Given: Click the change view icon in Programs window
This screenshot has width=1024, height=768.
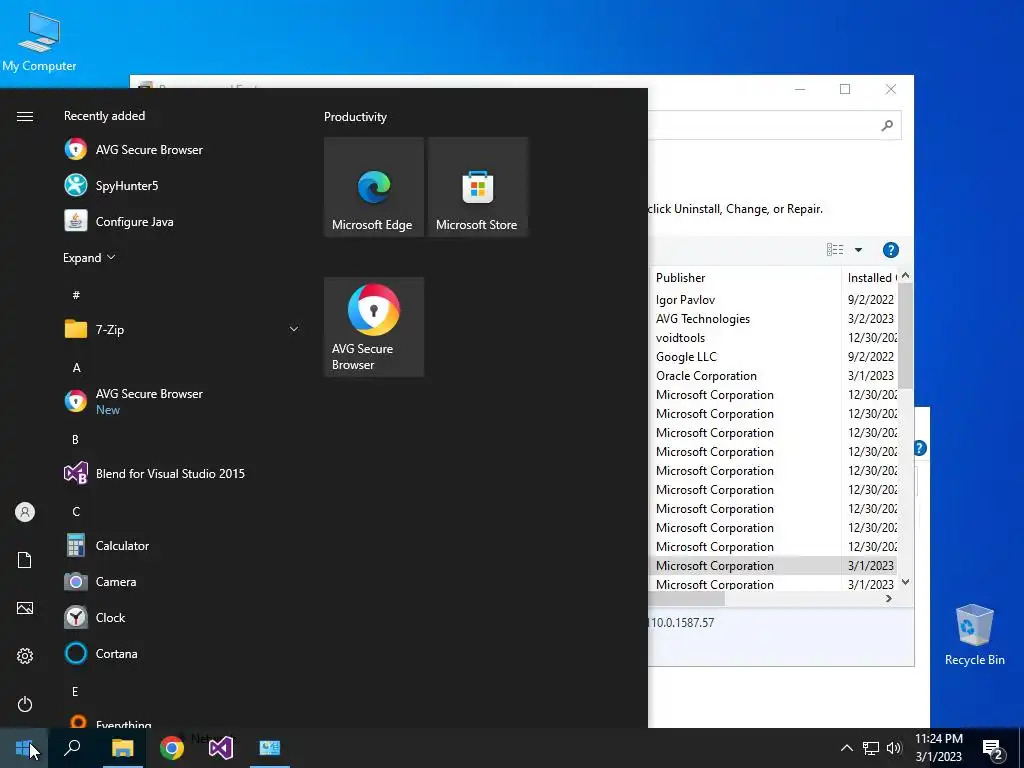Looking at the screenshot, I should click(835, 250).
